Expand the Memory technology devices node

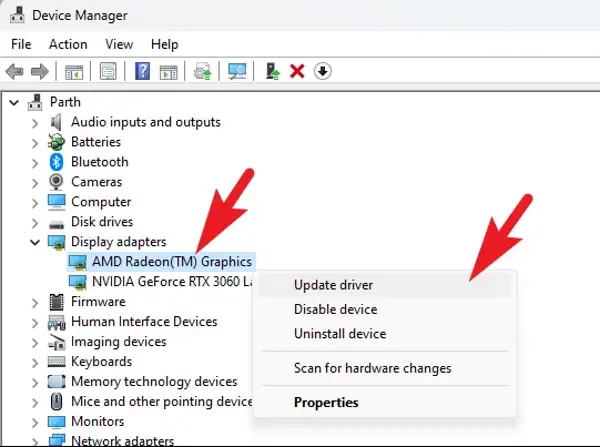click(35, 382)
